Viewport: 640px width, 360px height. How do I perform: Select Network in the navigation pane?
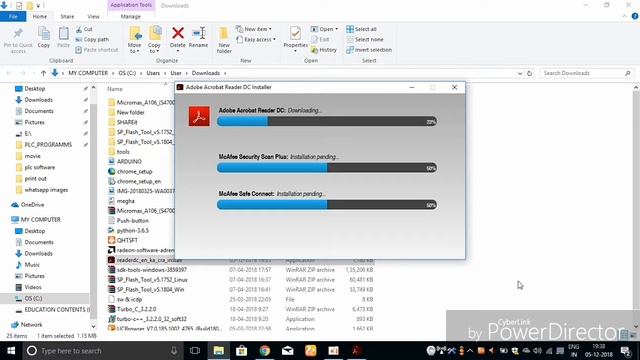[x=28, y=324]
